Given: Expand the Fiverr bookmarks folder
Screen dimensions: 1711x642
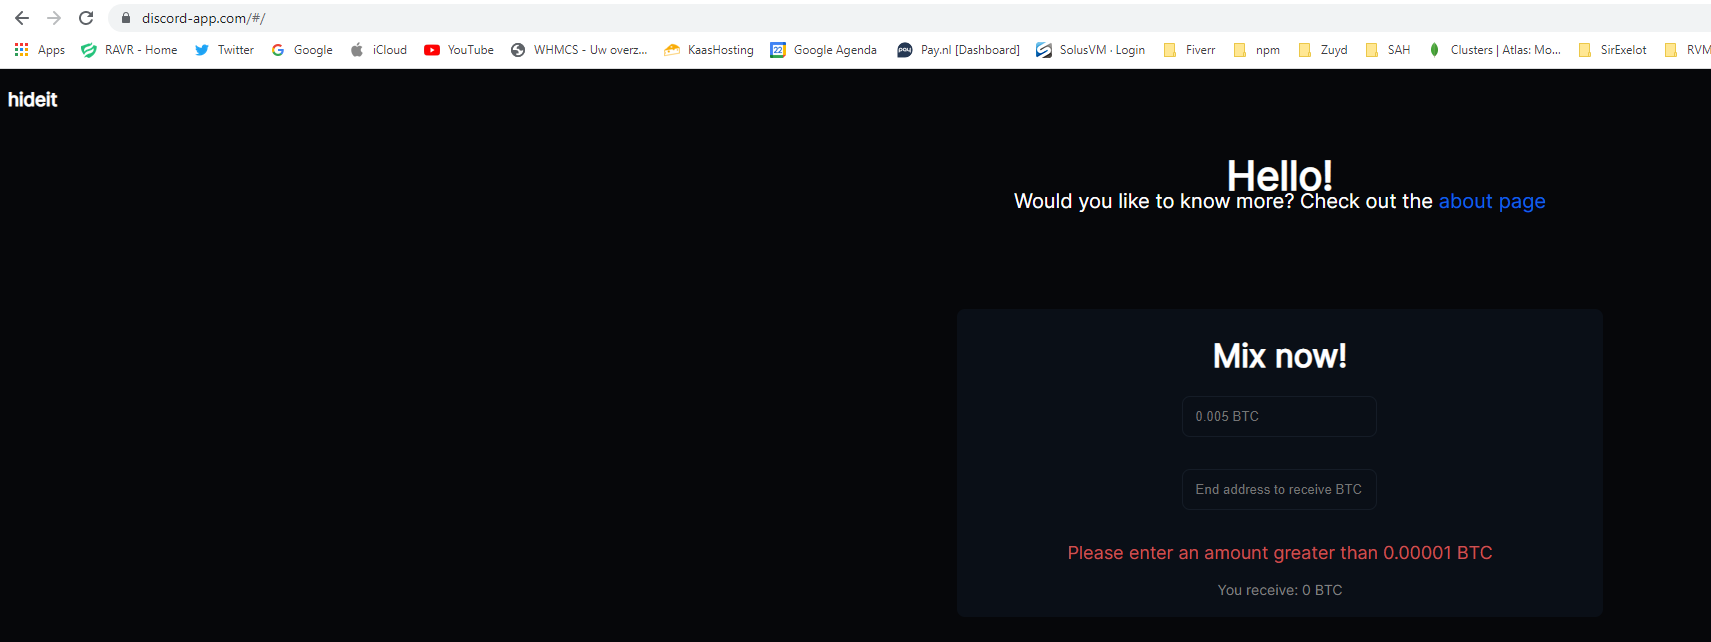Looking at the screenshot, I should coord(1189,50).
